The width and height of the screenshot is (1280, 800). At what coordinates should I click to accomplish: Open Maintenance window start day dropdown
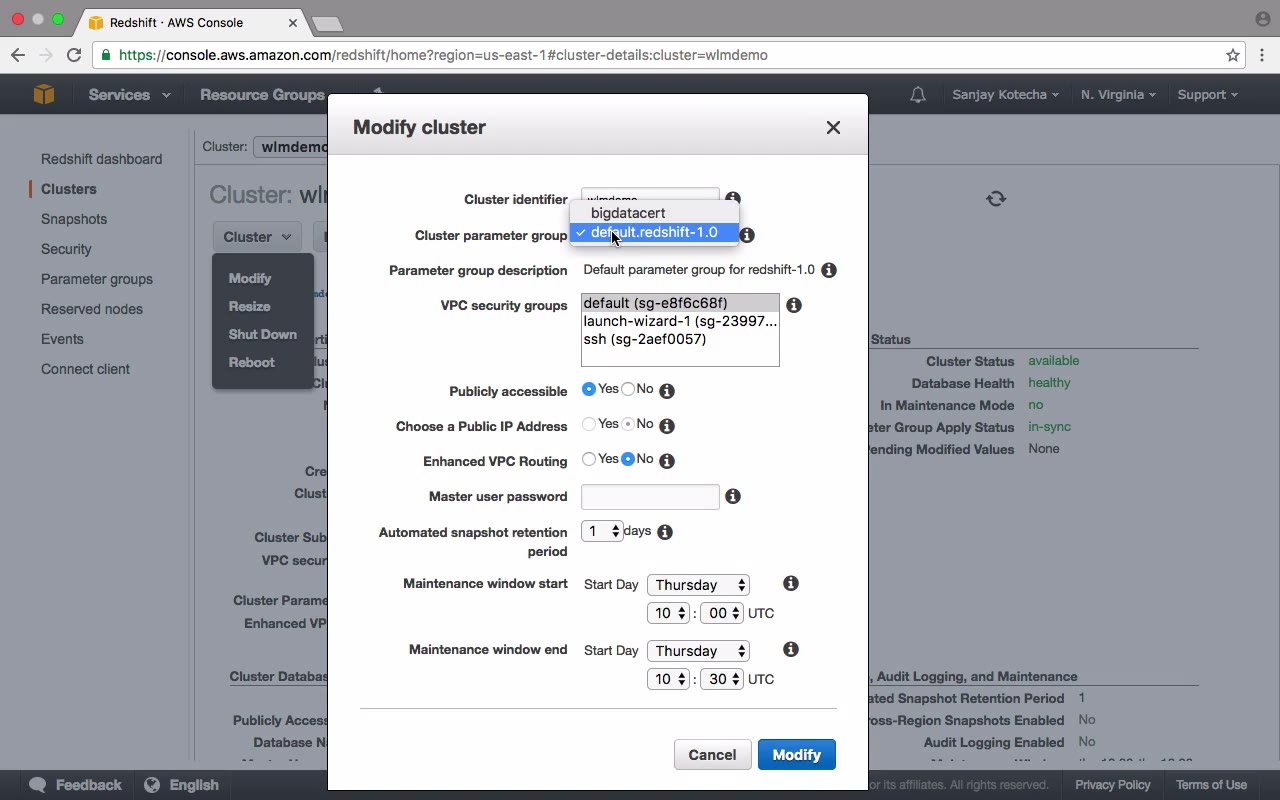click(x=698, y=585)
